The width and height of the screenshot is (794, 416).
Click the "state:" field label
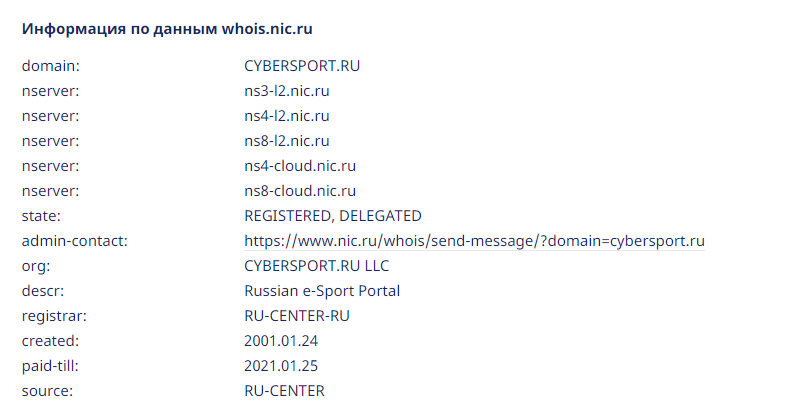point(43,216)
